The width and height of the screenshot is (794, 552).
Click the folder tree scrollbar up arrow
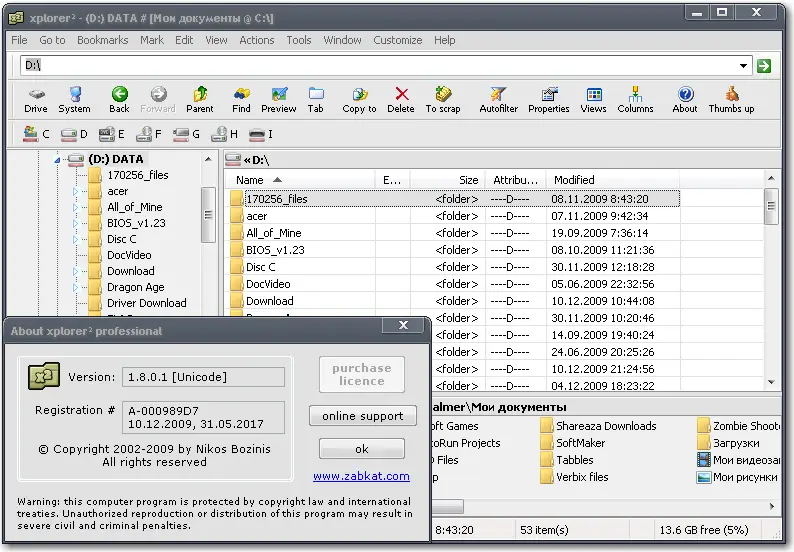tap(208, 160)
